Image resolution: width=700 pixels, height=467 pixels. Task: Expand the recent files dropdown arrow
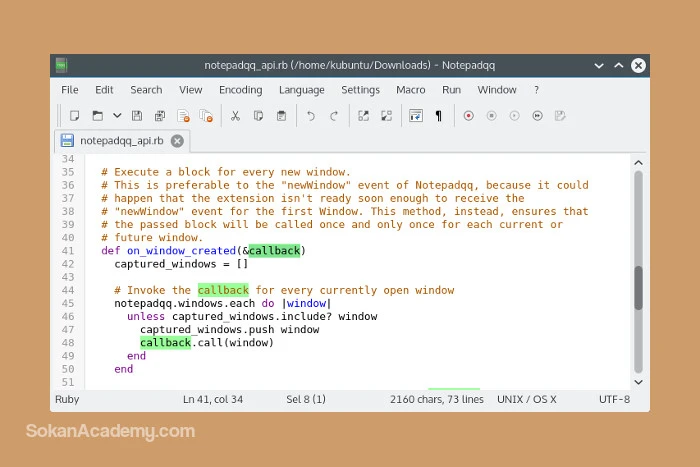tap(117, 116)
